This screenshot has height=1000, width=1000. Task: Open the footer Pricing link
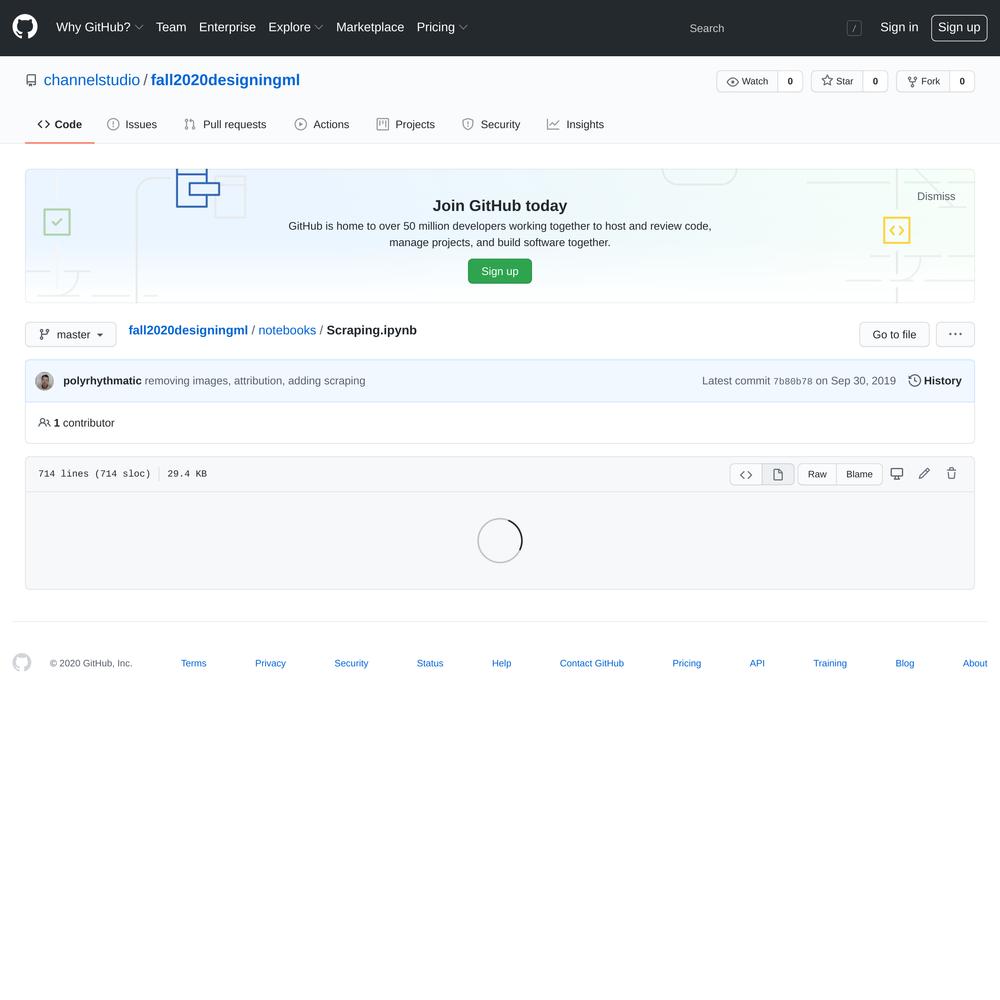pyautogui.click(x=687, y=663)
